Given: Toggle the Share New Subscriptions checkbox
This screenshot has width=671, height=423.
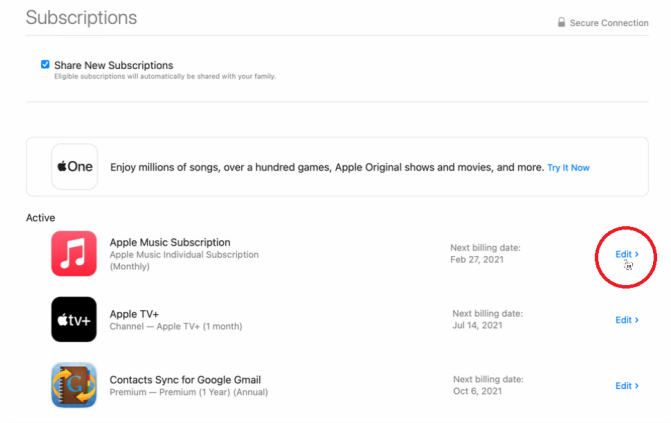Looking at the screenshot, I should pos(45,65).
